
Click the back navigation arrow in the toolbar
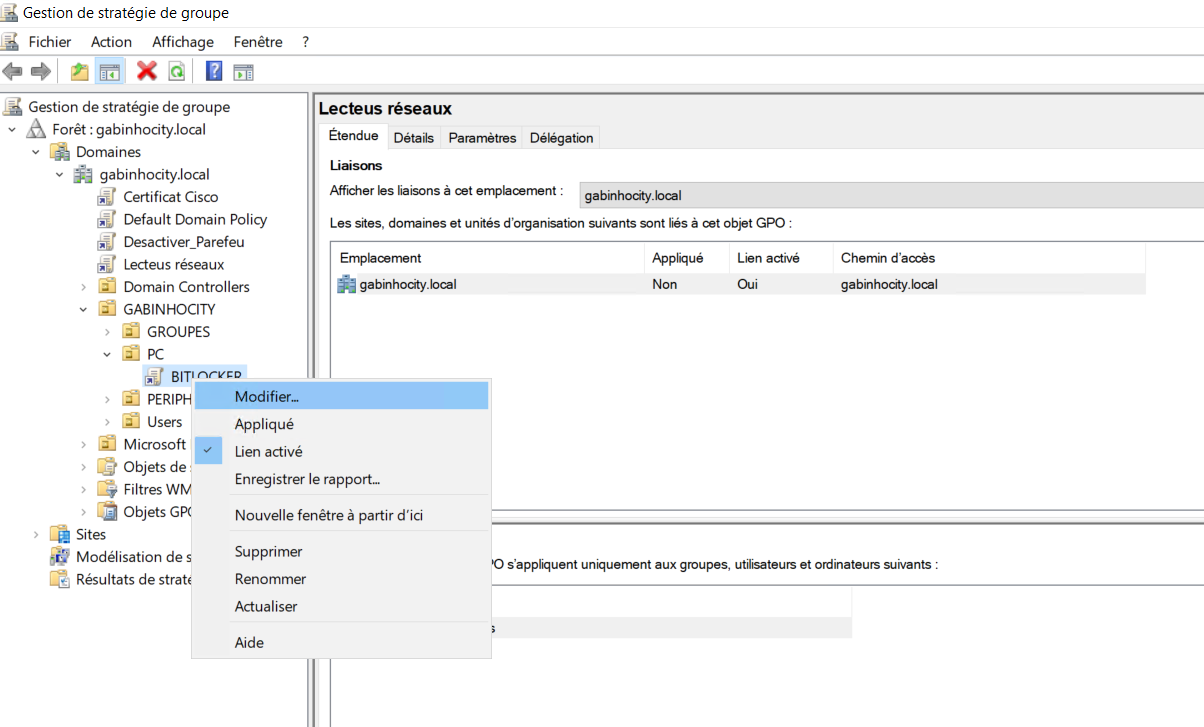tap(13, 71)
